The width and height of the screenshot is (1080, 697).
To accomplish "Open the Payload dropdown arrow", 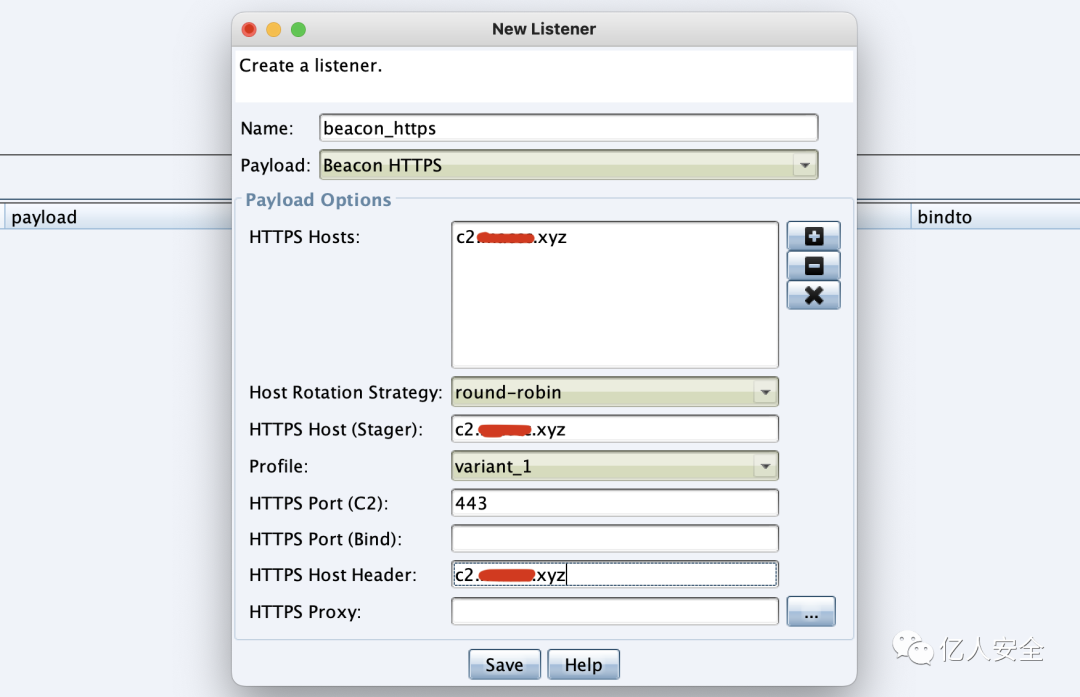I will coord(804,165).
